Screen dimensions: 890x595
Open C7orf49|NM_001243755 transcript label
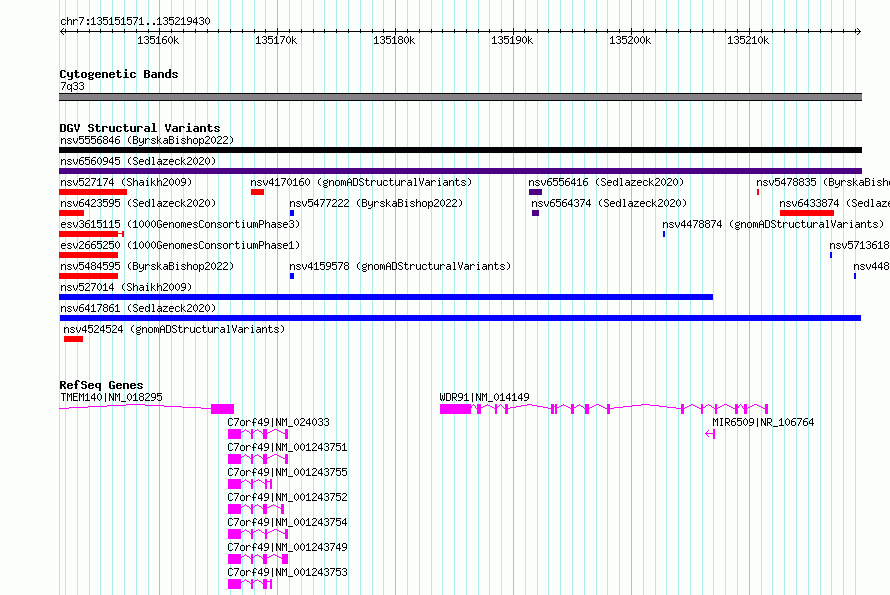[287, 472]
